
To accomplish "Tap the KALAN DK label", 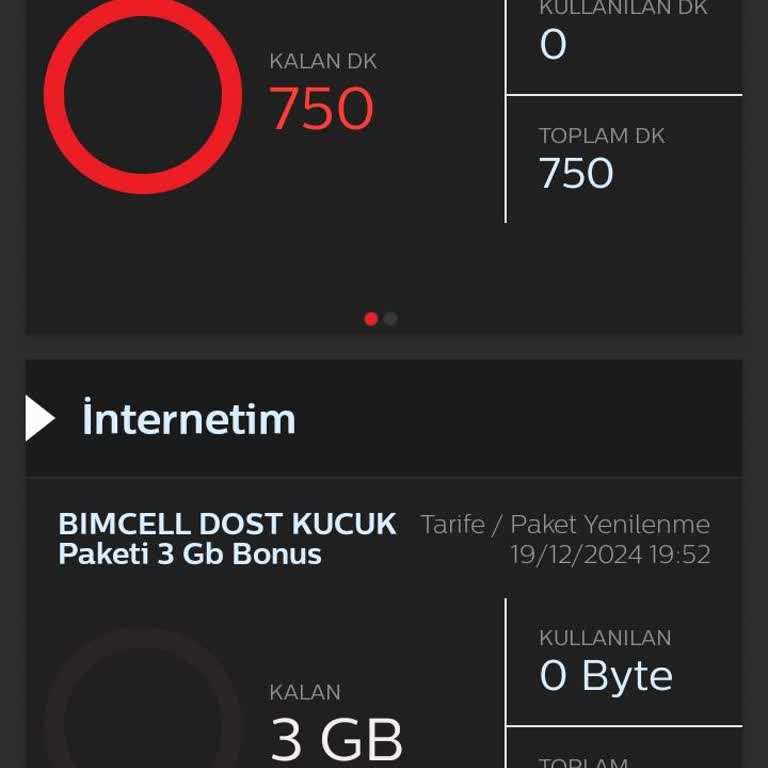I will (x=322, y=61).
